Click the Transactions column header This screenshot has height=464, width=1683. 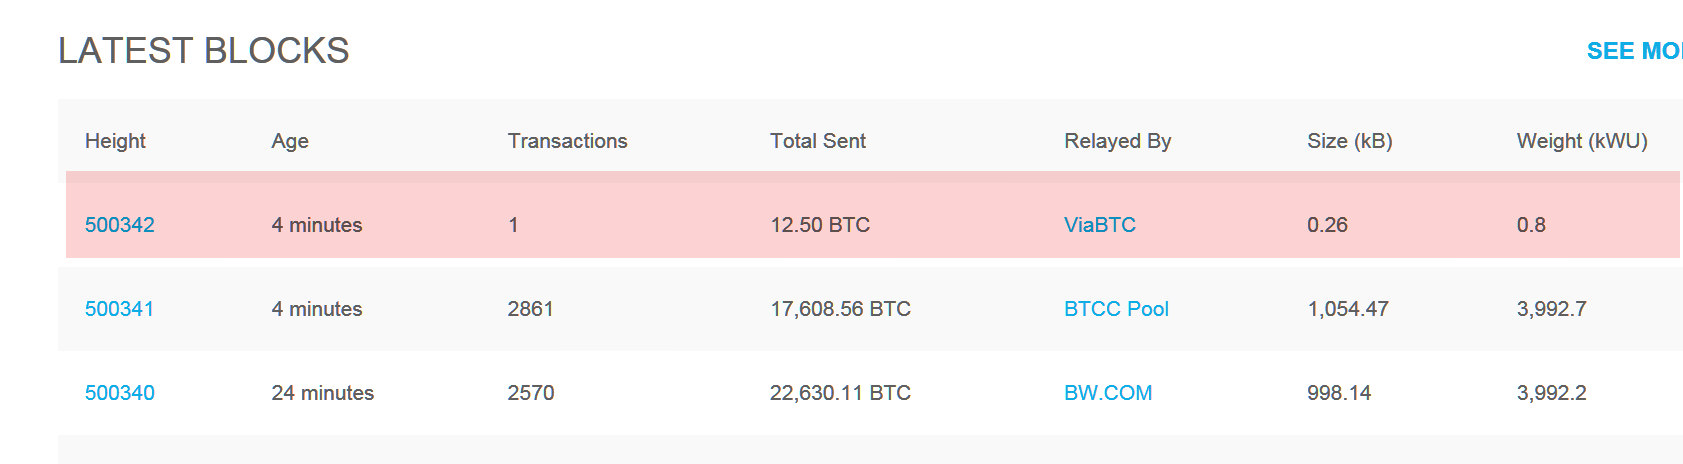pos(567,141)
